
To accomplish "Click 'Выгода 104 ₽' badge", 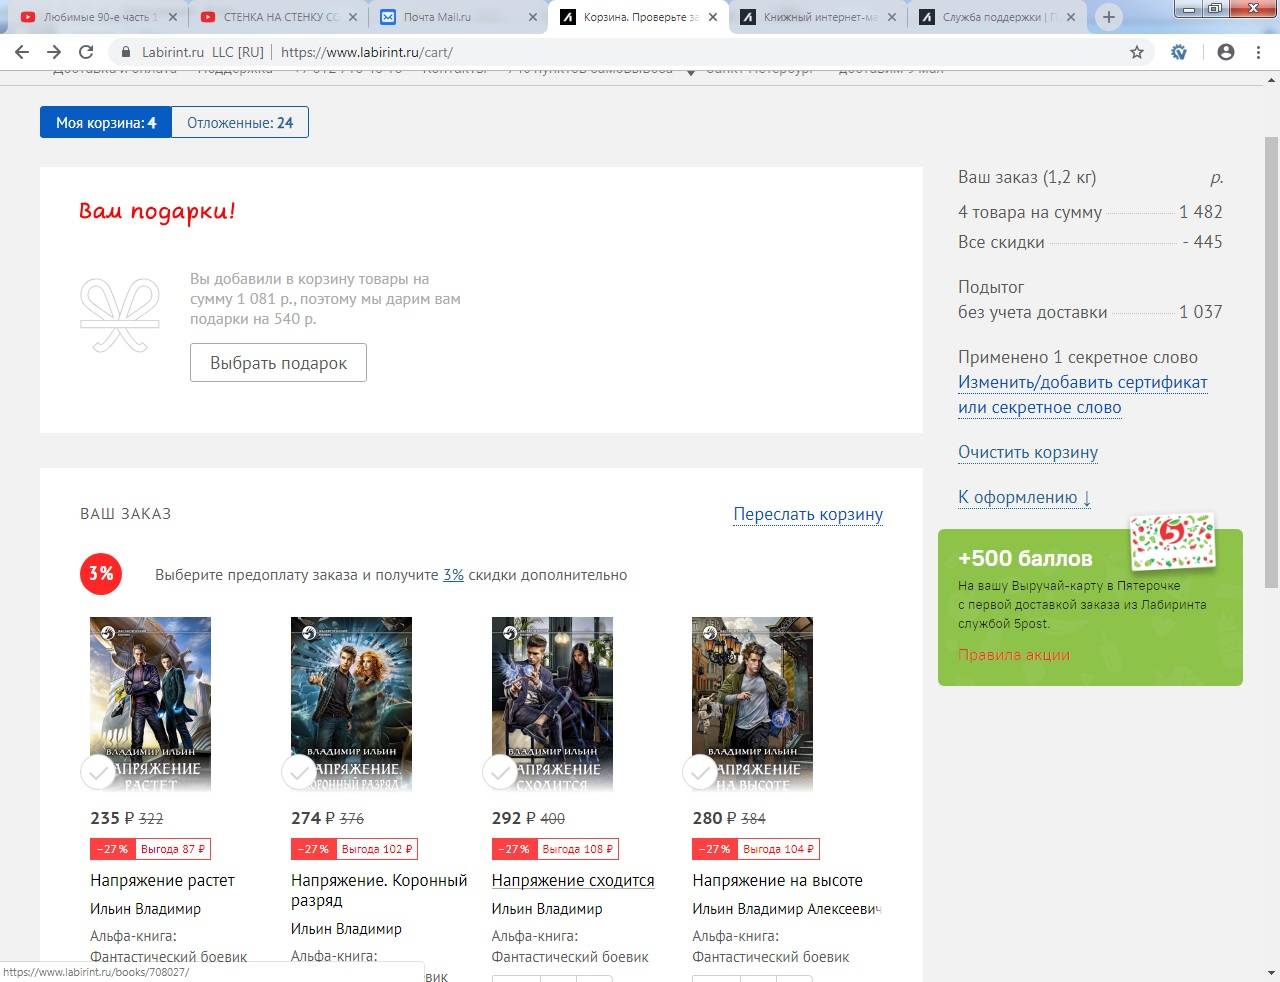I will pyautogui.click(x=778, y=849).
